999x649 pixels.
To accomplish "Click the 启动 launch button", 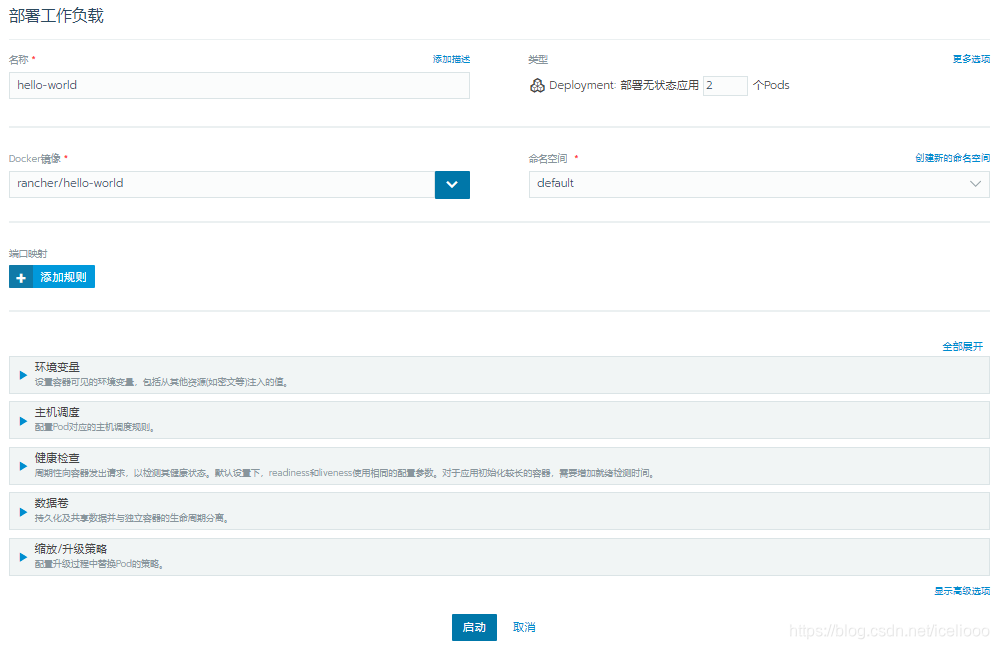I will 474,627.
